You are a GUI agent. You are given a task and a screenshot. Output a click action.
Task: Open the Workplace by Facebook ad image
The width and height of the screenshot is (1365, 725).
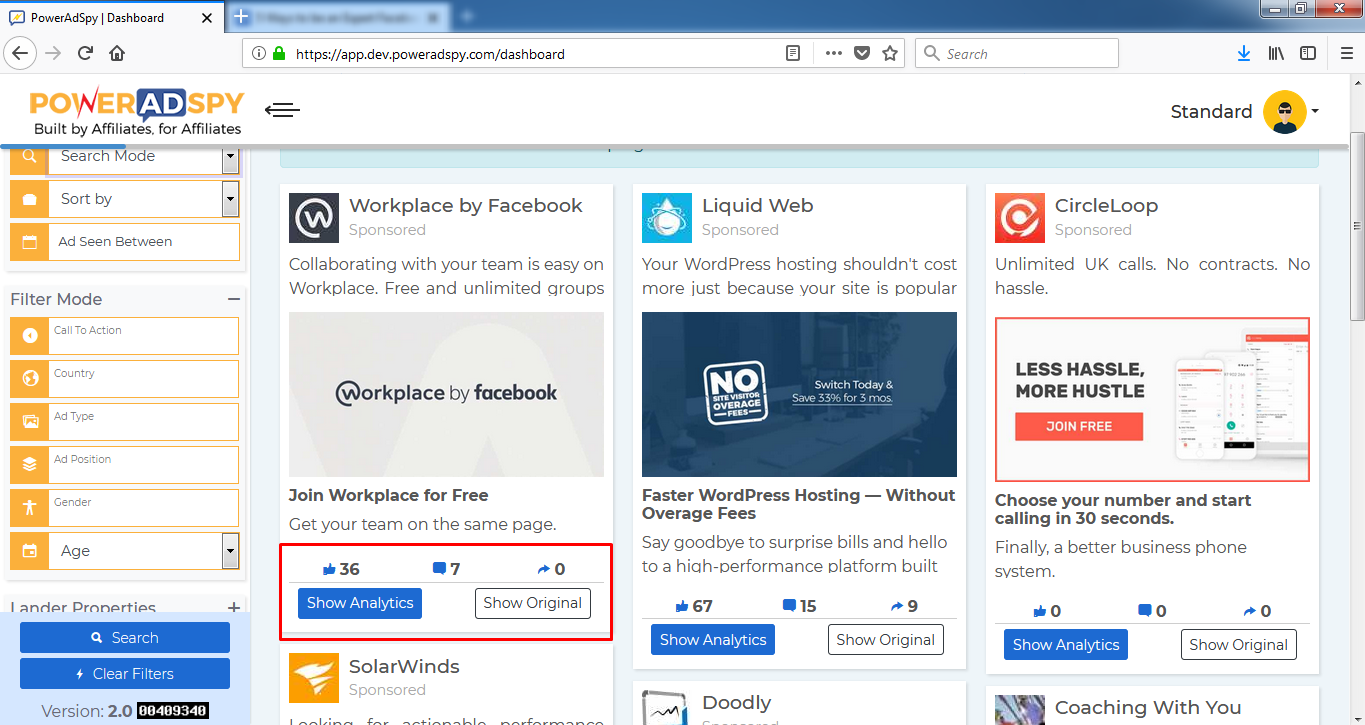click(446, 394)
